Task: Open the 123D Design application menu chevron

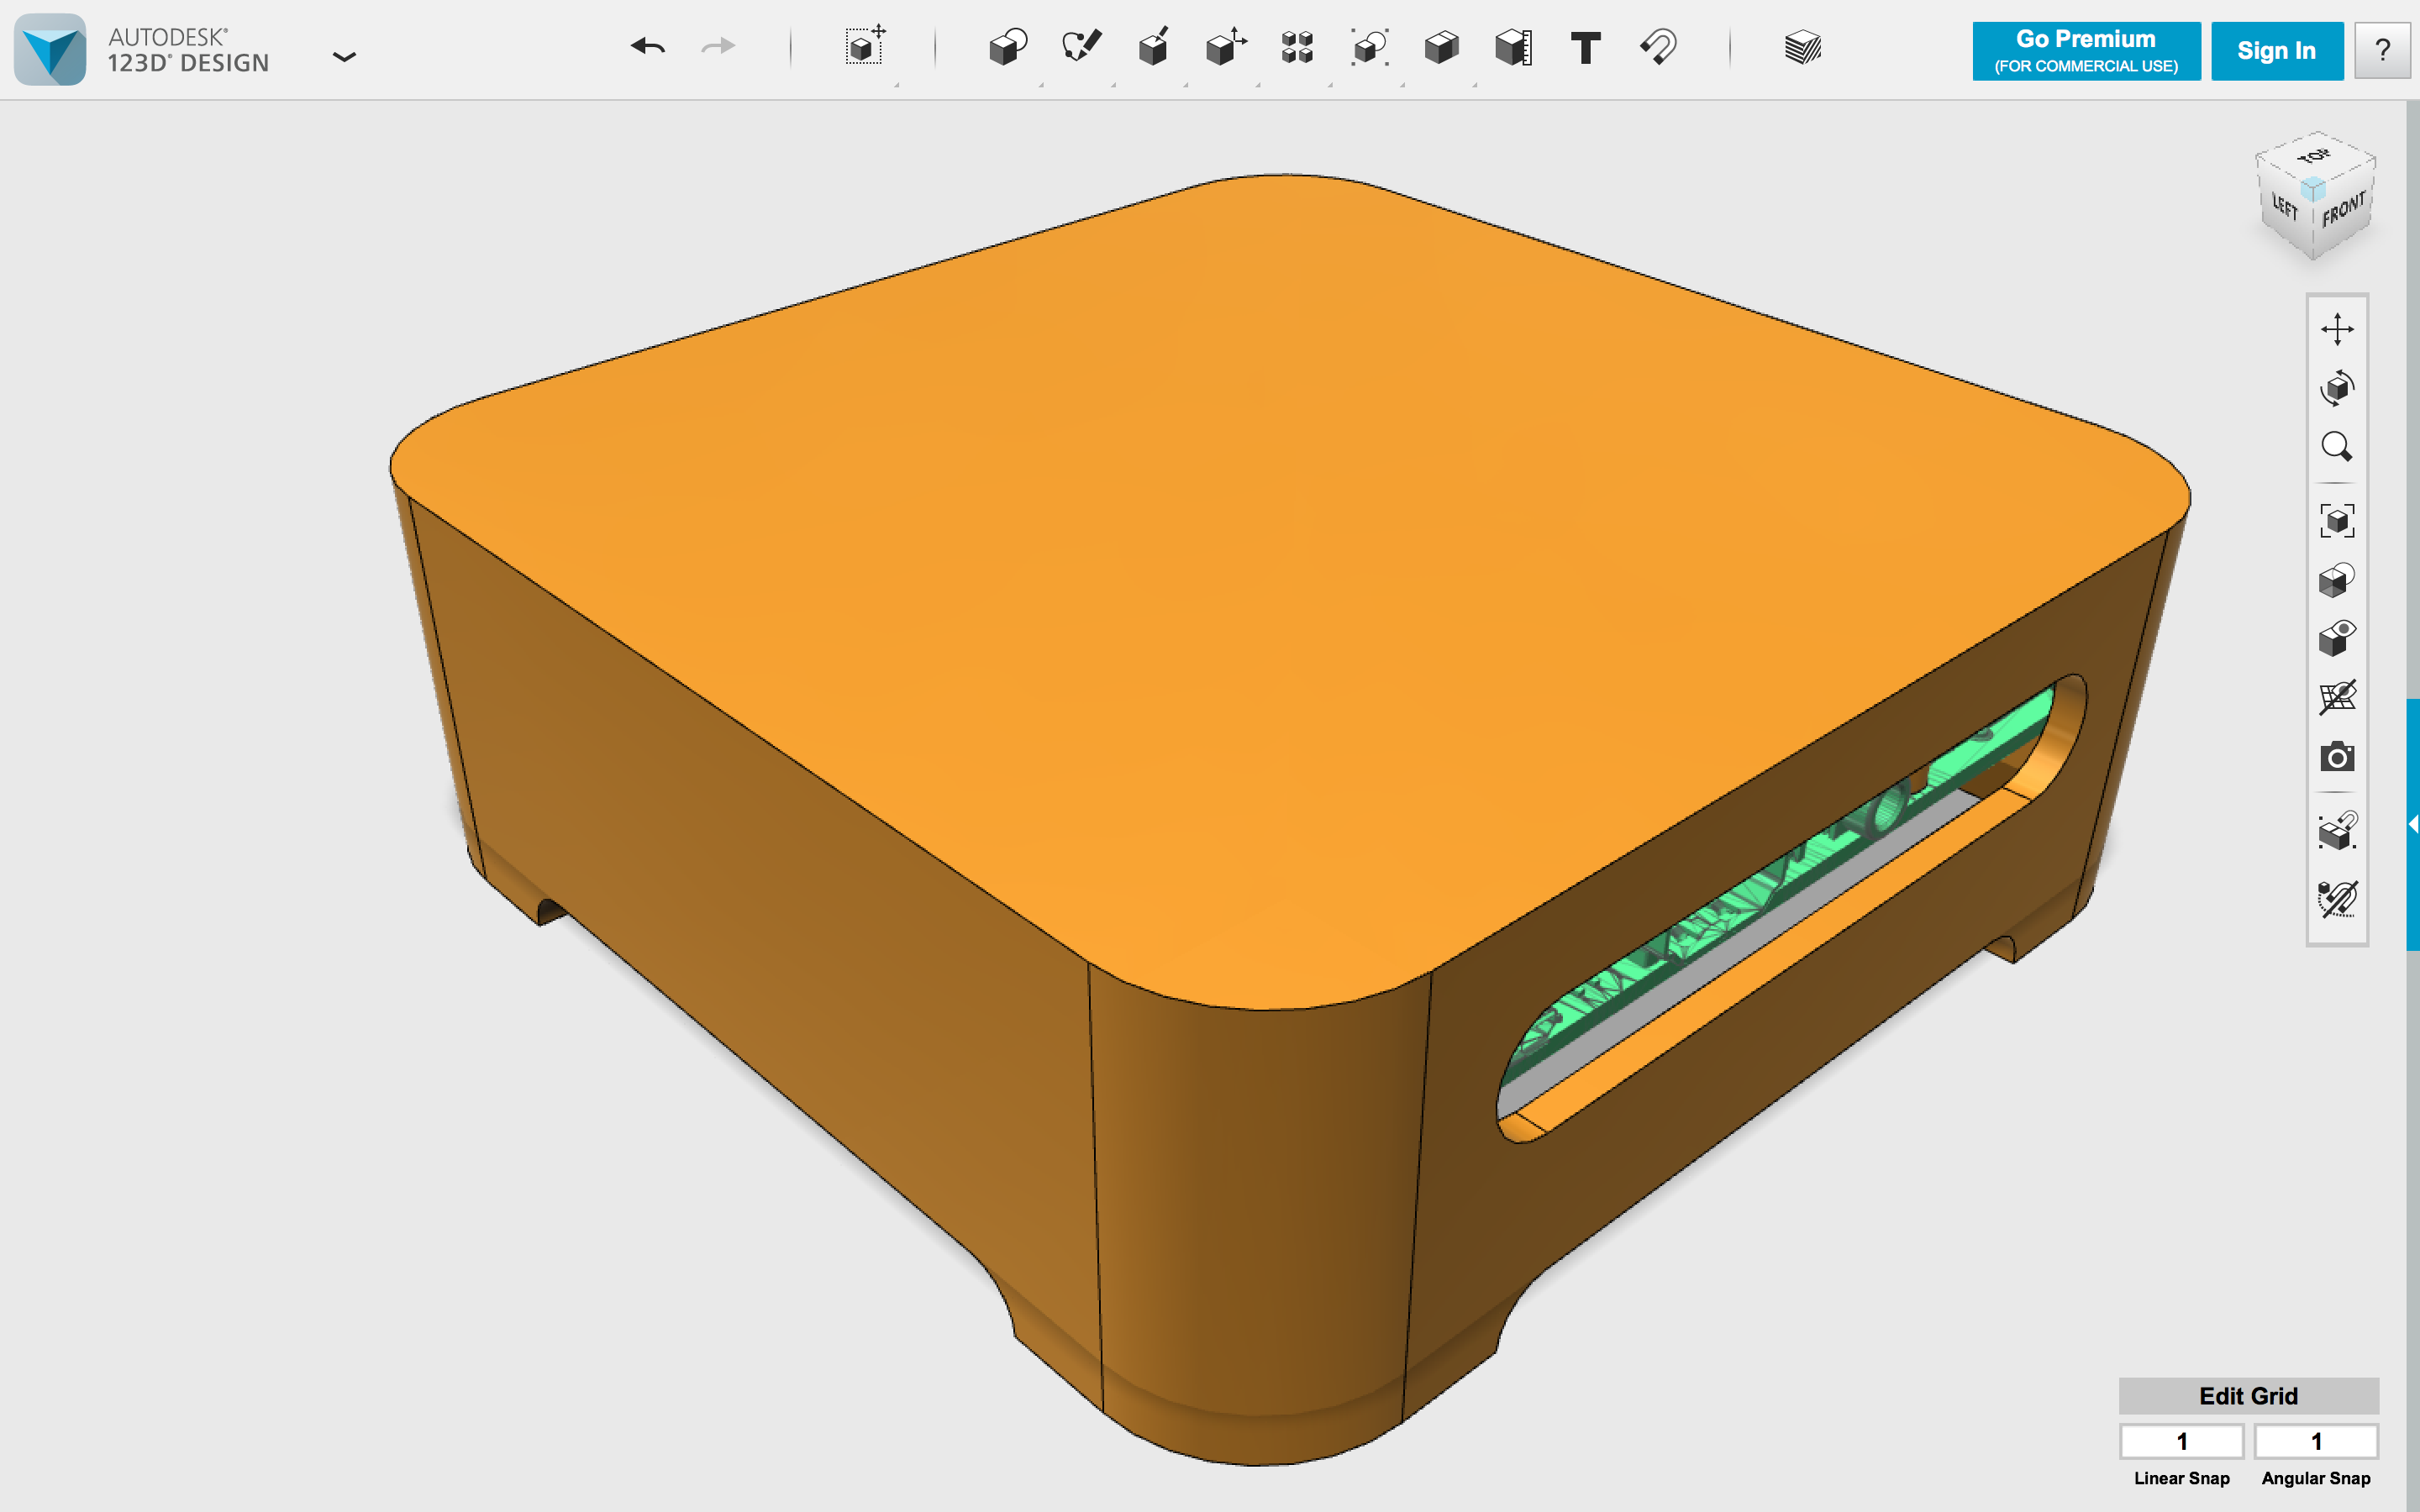Action: pos(344,57)
